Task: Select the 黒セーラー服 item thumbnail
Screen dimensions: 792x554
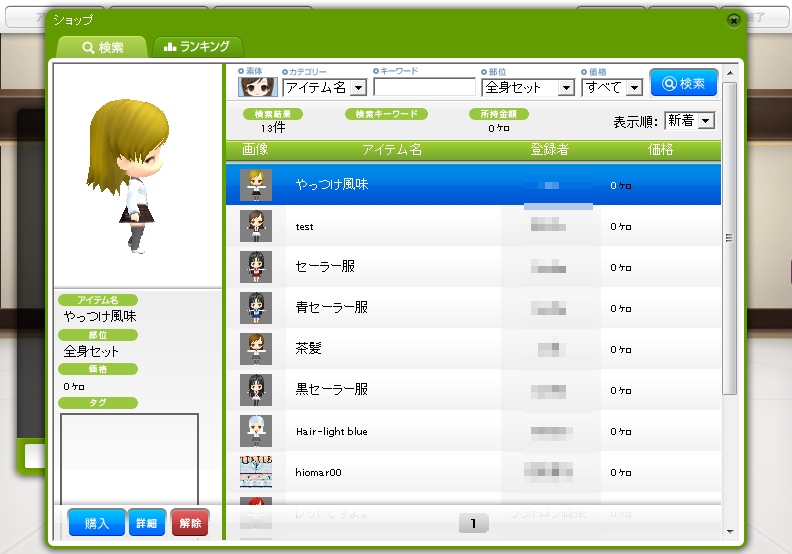Action: click(256, 389)
